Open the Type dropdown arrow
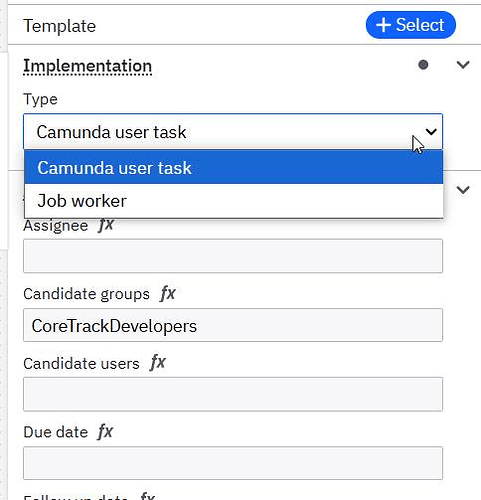This screenshot has width=481, height=500. [x=431, y=132]
